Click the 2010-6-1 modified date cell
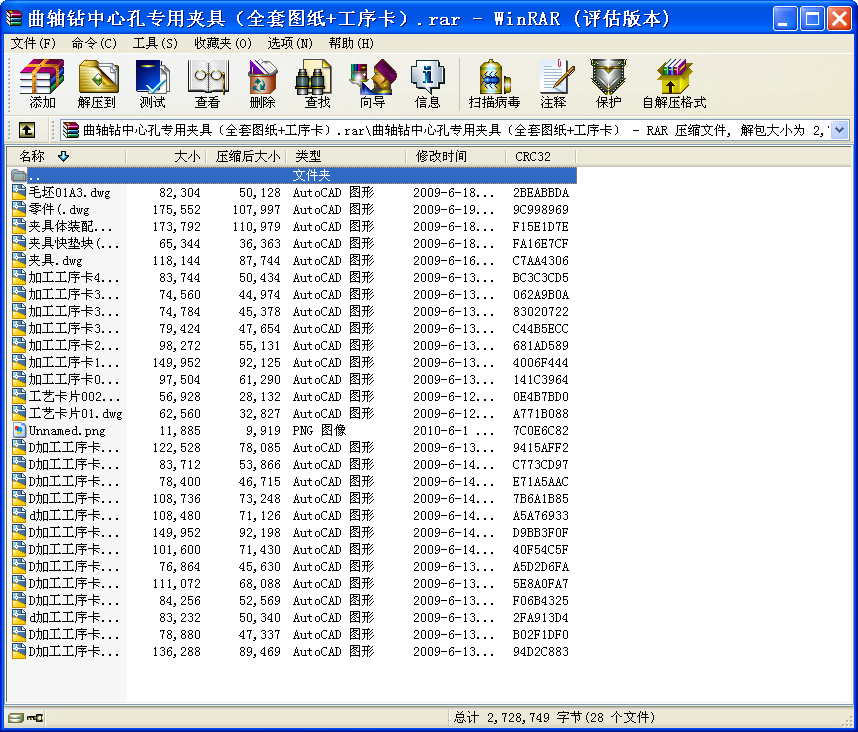 [454, 431]
